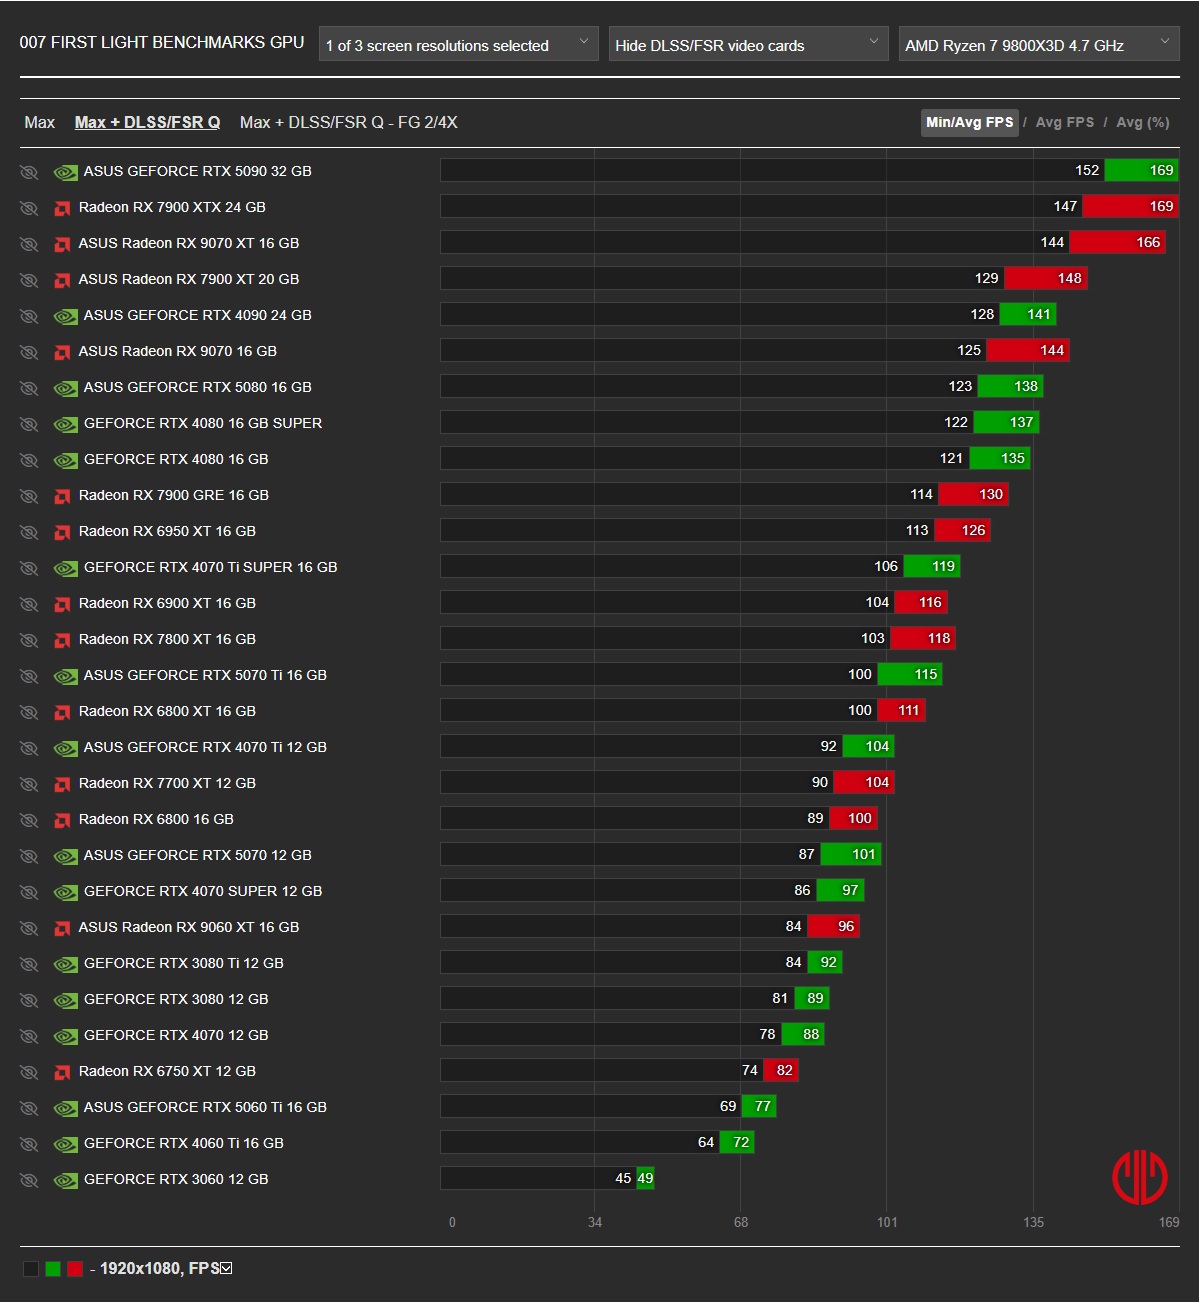This screenshot has width=1199, height=1302.
Task: Click the NVIDIA logo beside RTX 5070 Ti
Action: pos(65,676)
